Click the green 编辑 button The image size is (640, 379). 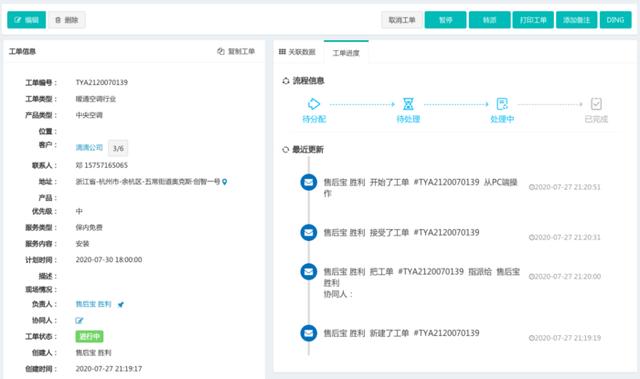tap(27, 20)
